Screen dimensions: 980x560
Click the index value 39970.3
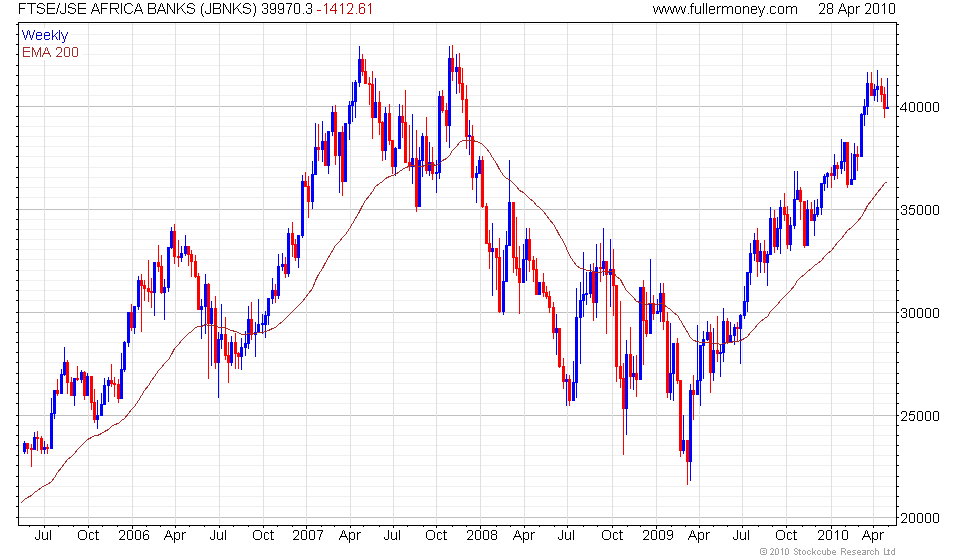pos(286,9)
